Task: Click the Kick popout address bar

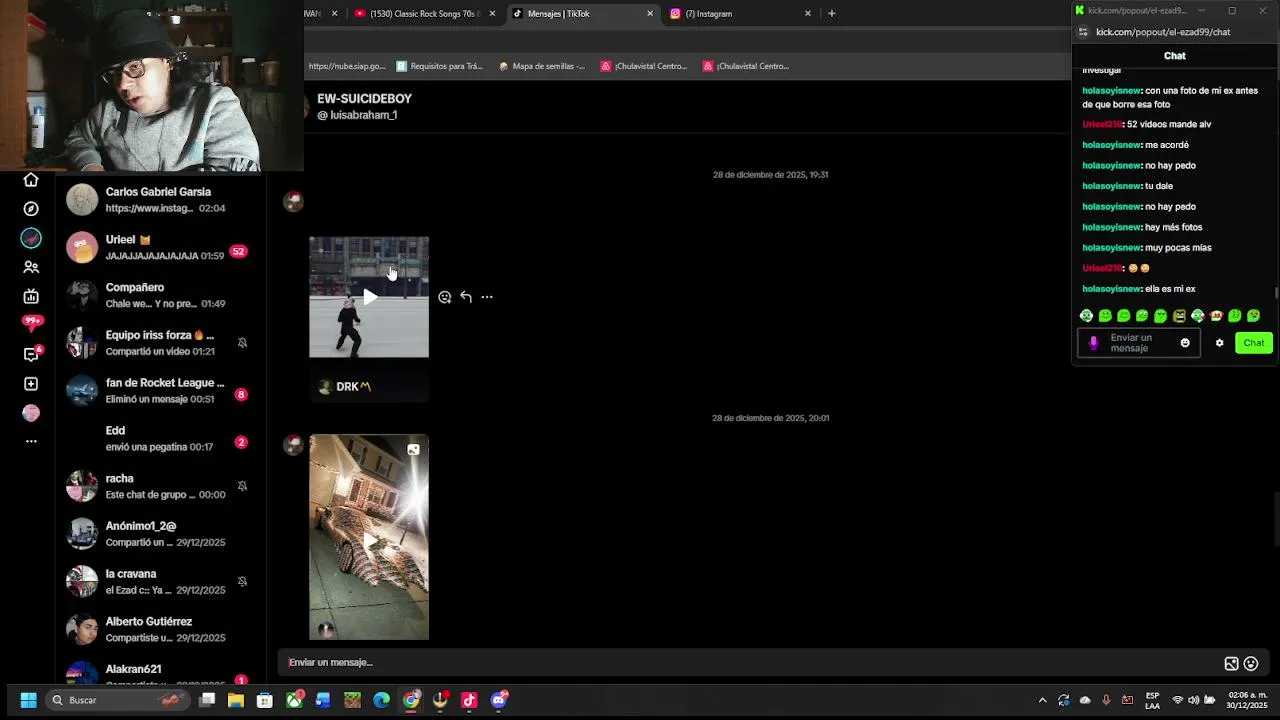Action: [x=1163, y=32]
